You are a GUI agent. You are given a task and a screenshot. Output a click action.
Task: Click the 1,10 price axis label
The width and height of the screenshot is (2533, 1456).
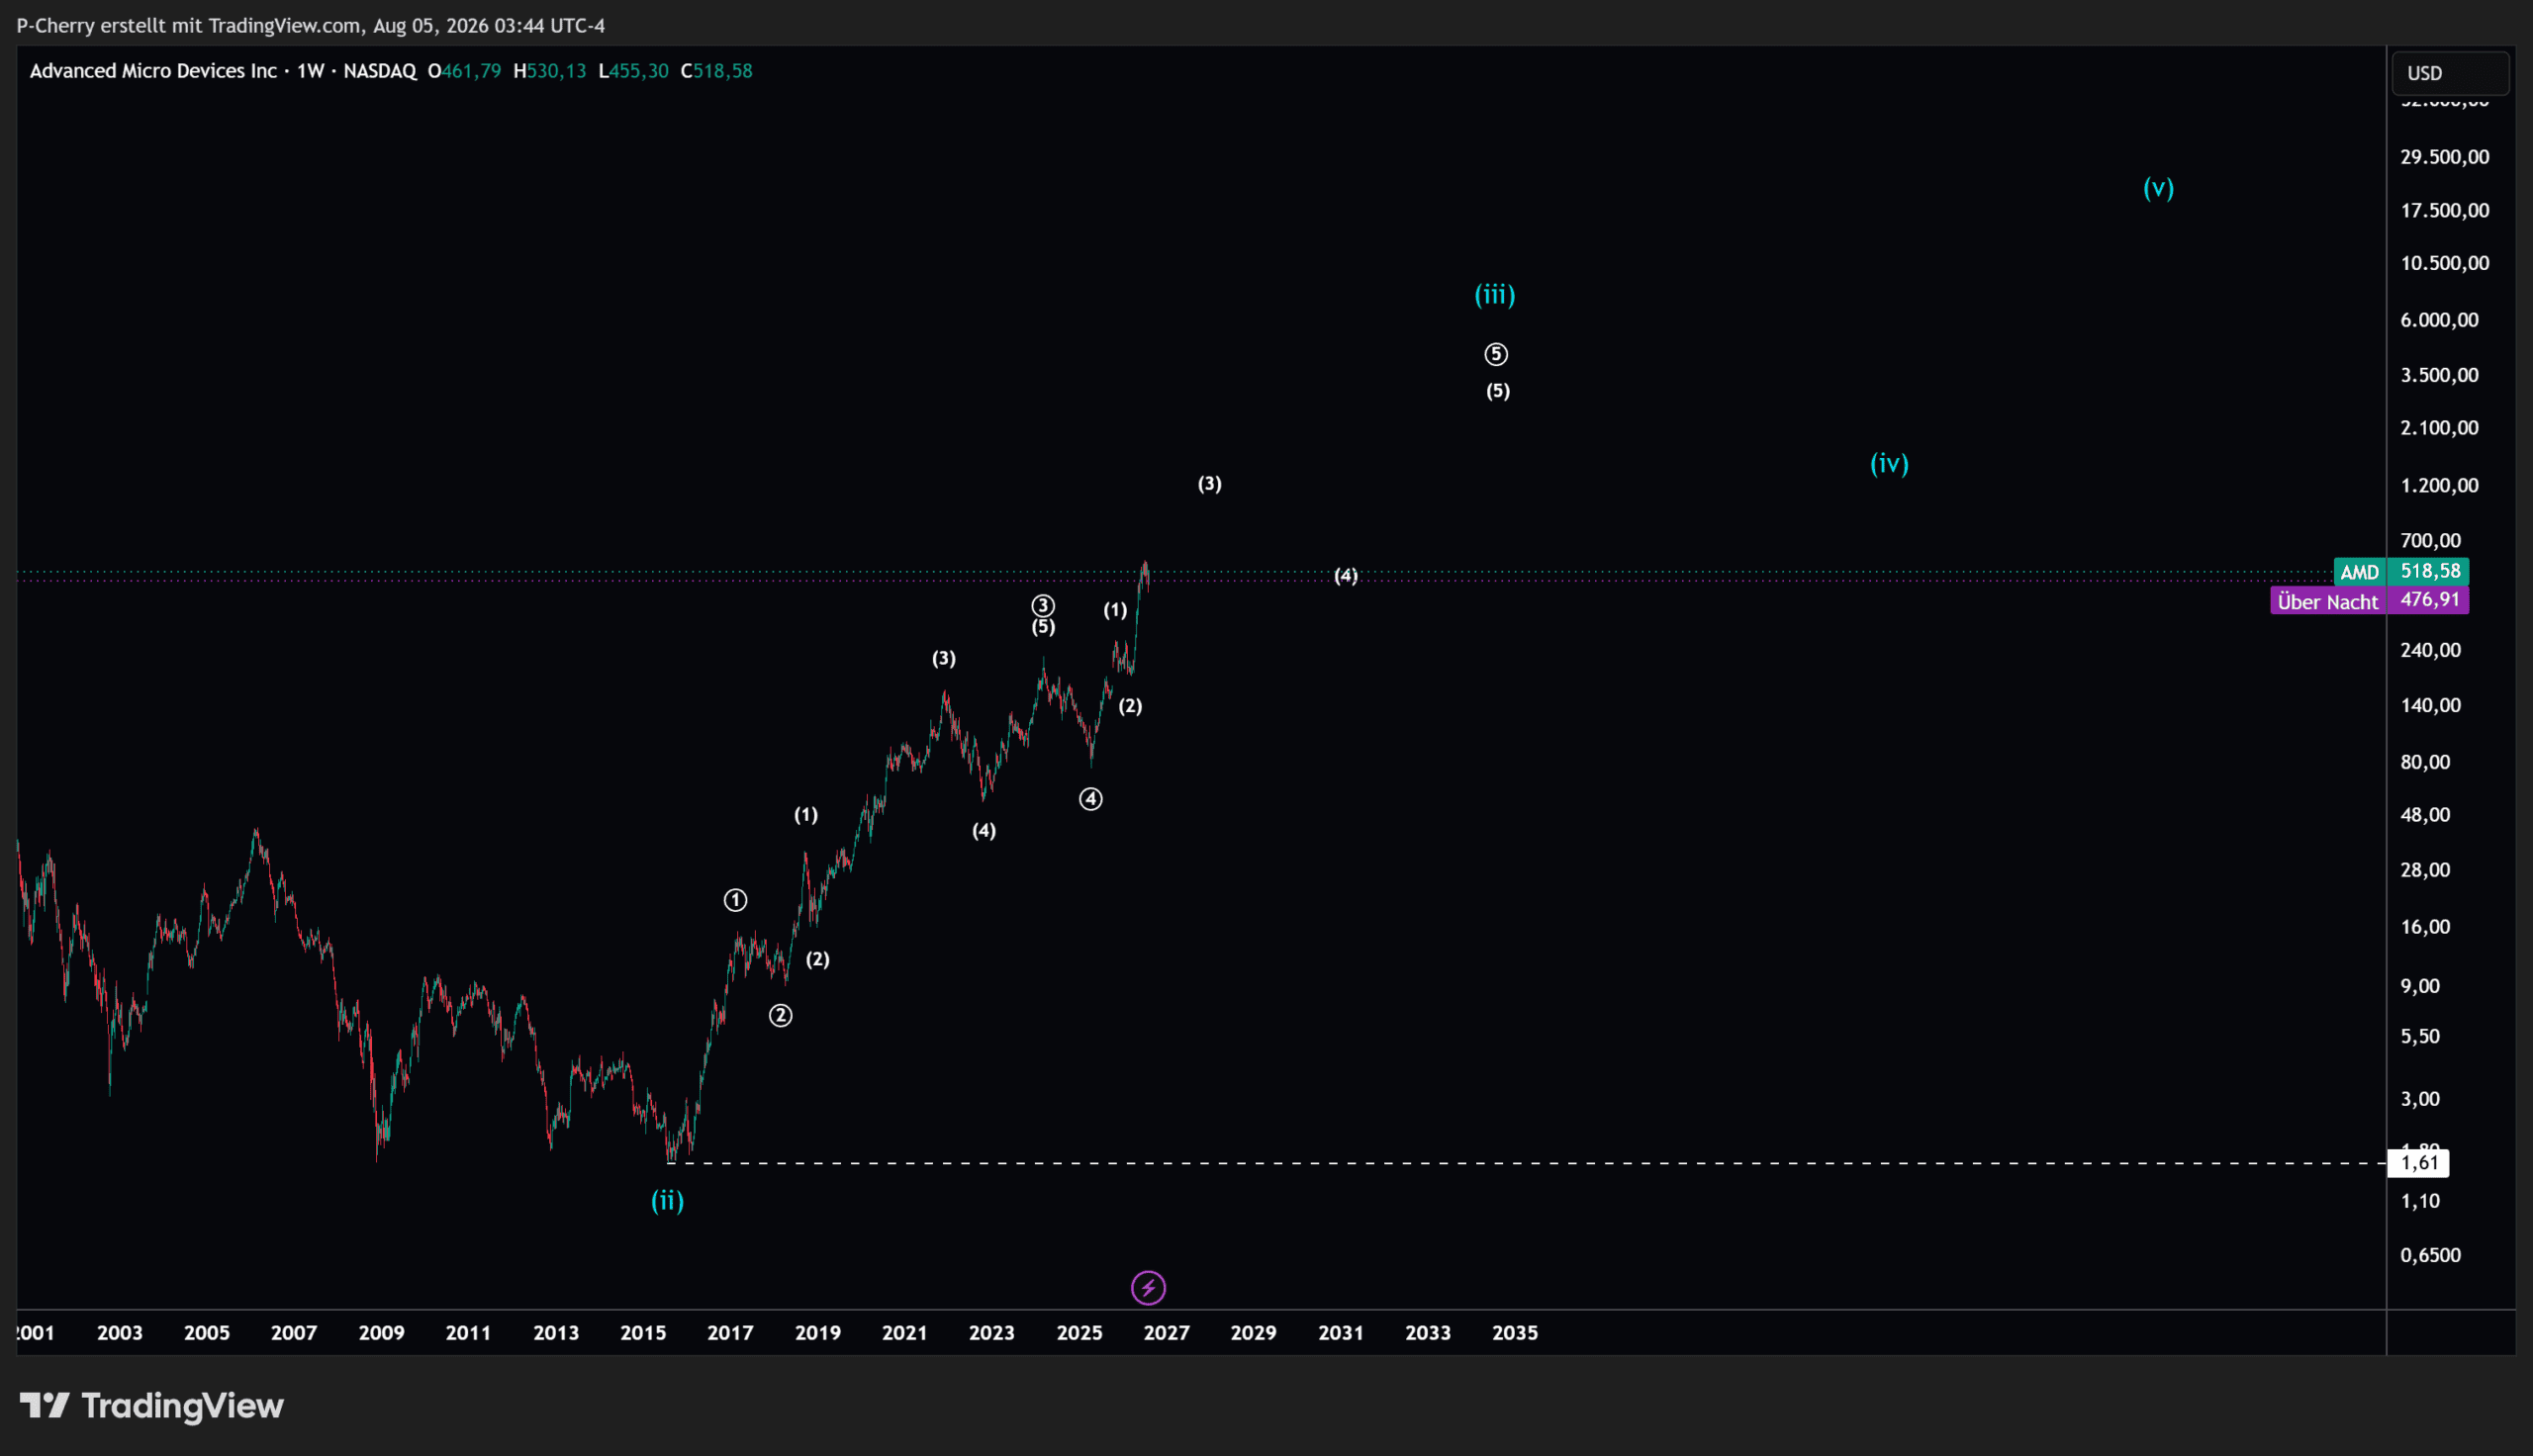pyautogui.click(x=2421, y=1201)
